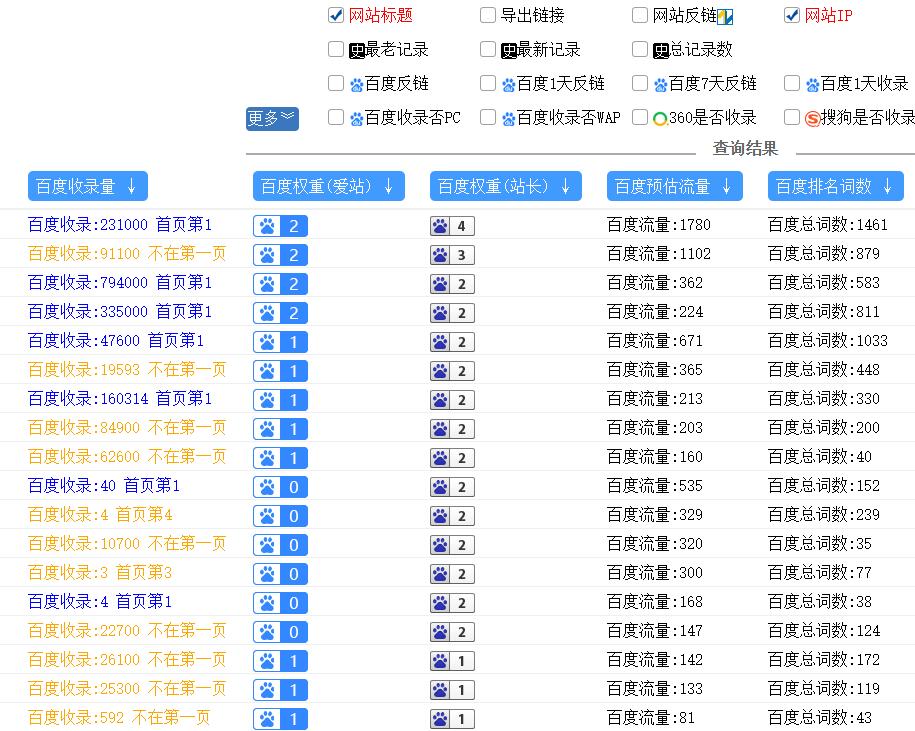Click the 爱站 weight badge in the 百度收录:47600 row
This screenshot has width=915, height=731.
click(280, 342)
